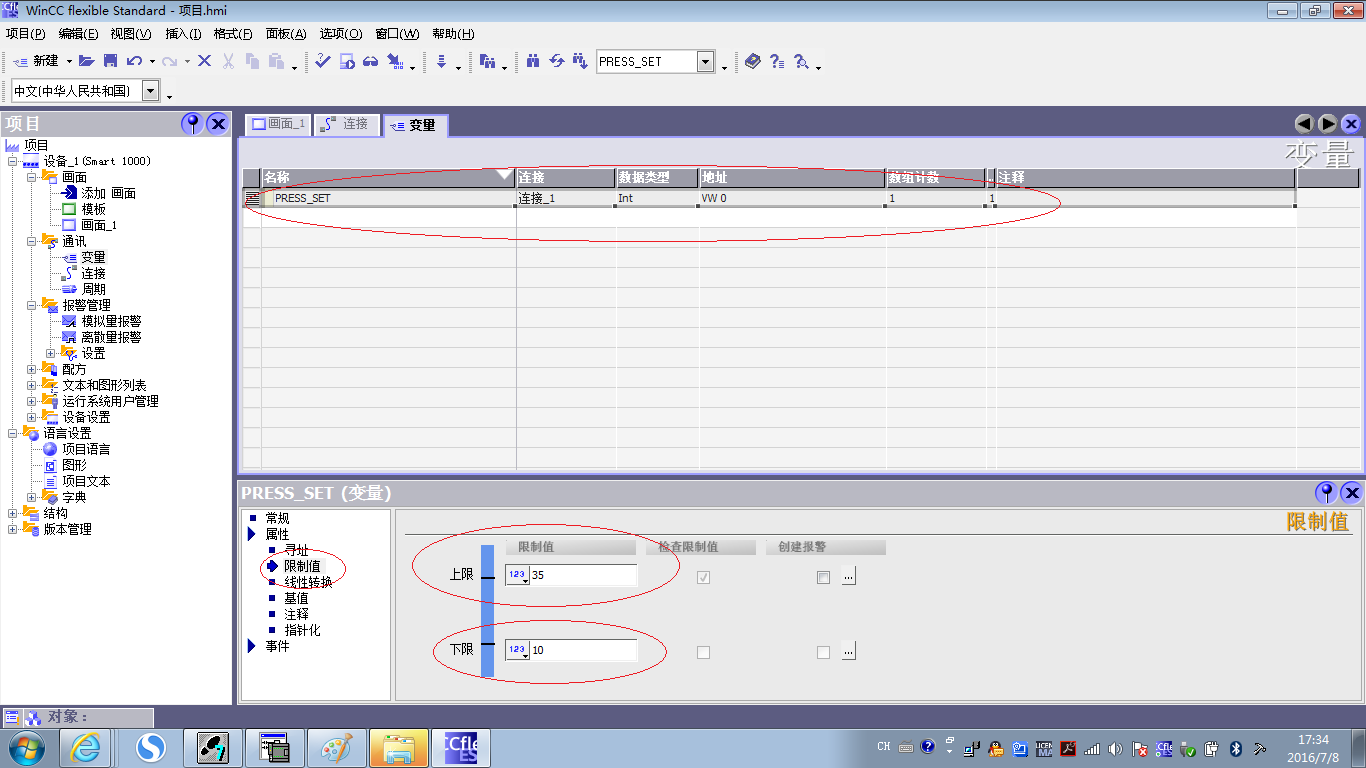Click the VW 0 address cell
The height and width of the screenshot is (768, 1366).
(x=792, y=198)
